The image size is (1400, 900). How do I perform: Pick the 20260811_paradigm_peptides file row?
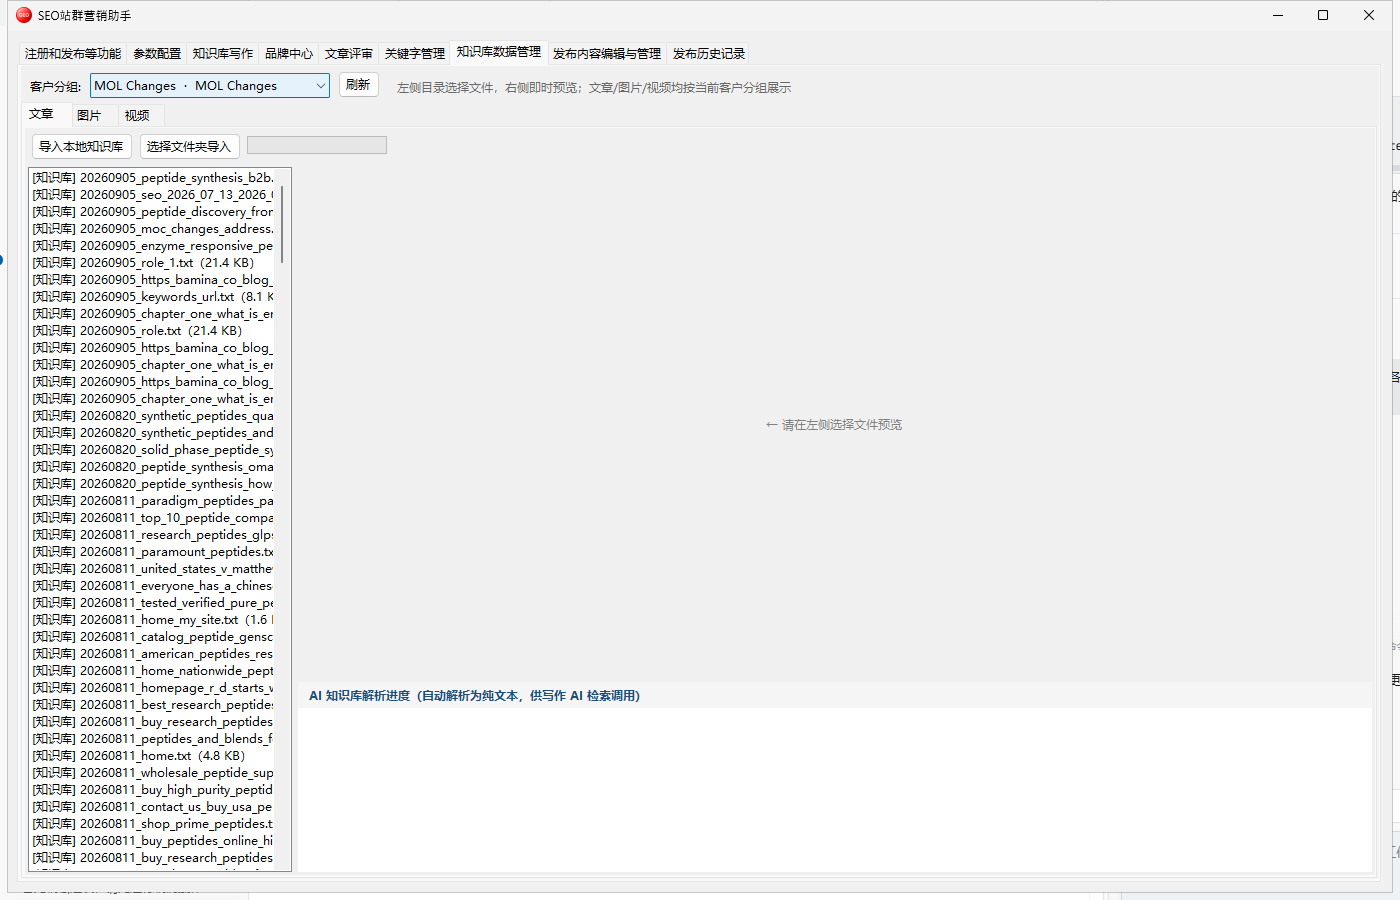[x=152, y=501]
